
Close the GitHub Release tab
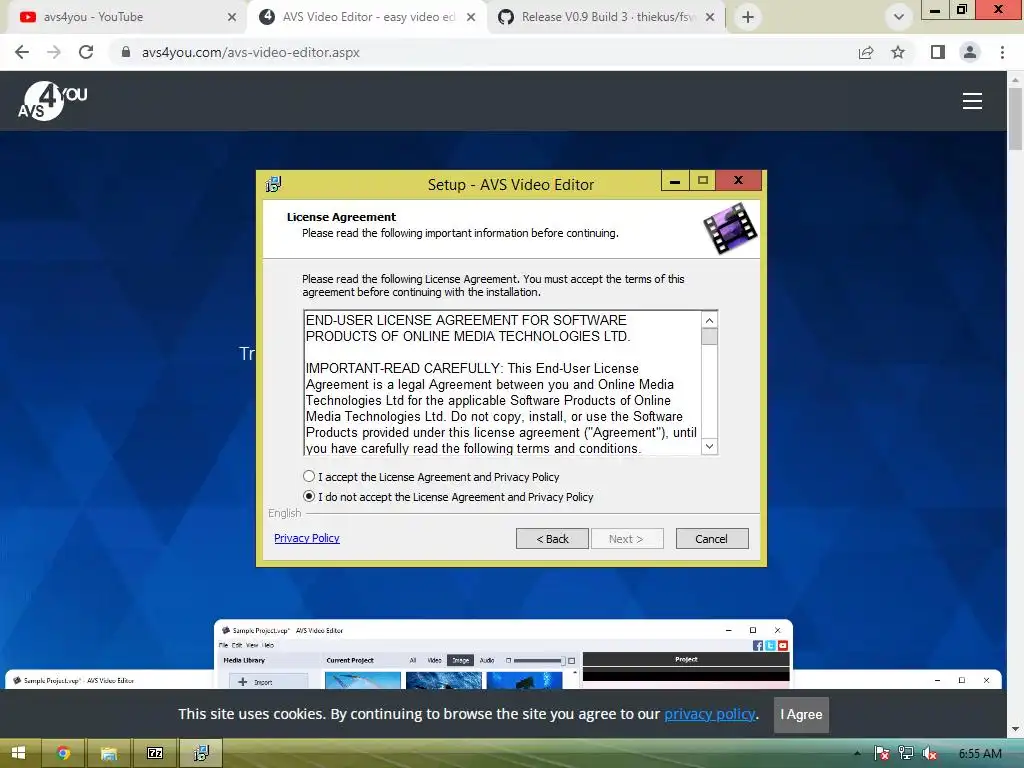710,17
